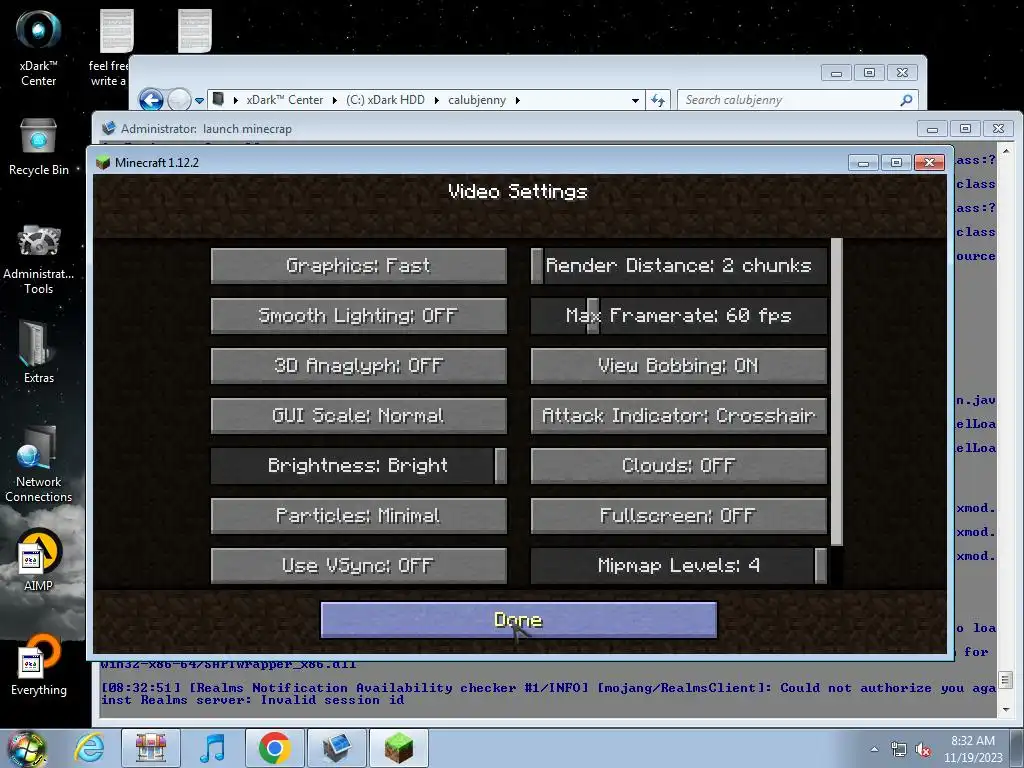The width and height of the screenshot is (1024, 768).
Task: Expand arrow after (C:) xDark HDD
Action: coord(436,100)
